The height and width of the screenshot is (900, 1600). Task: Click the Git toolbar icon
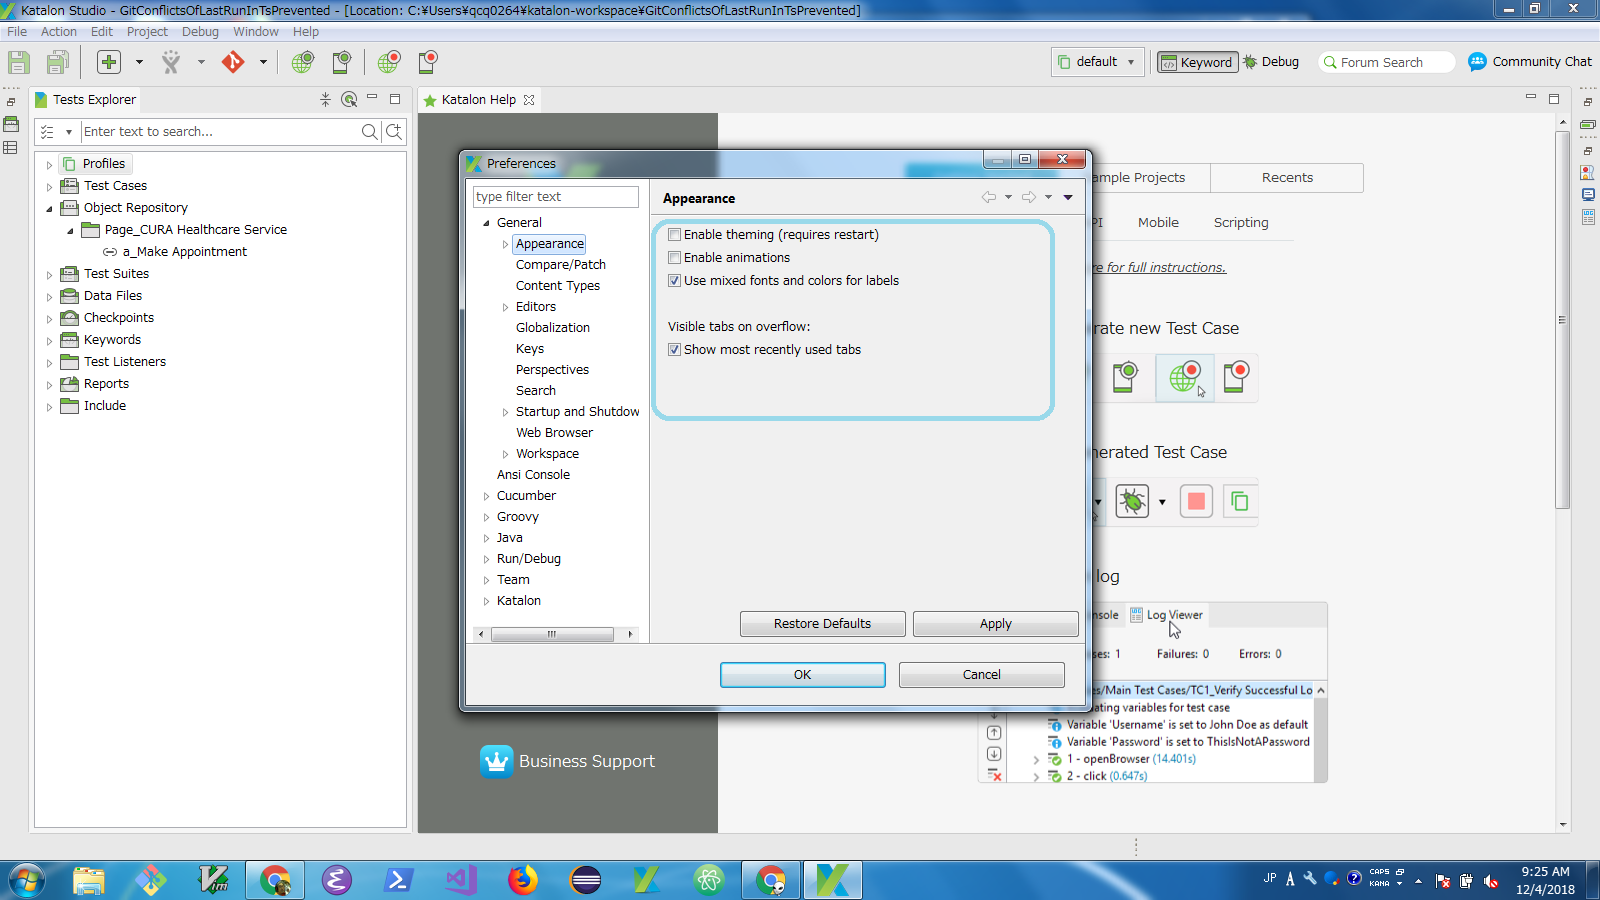(x=233, y=62)
